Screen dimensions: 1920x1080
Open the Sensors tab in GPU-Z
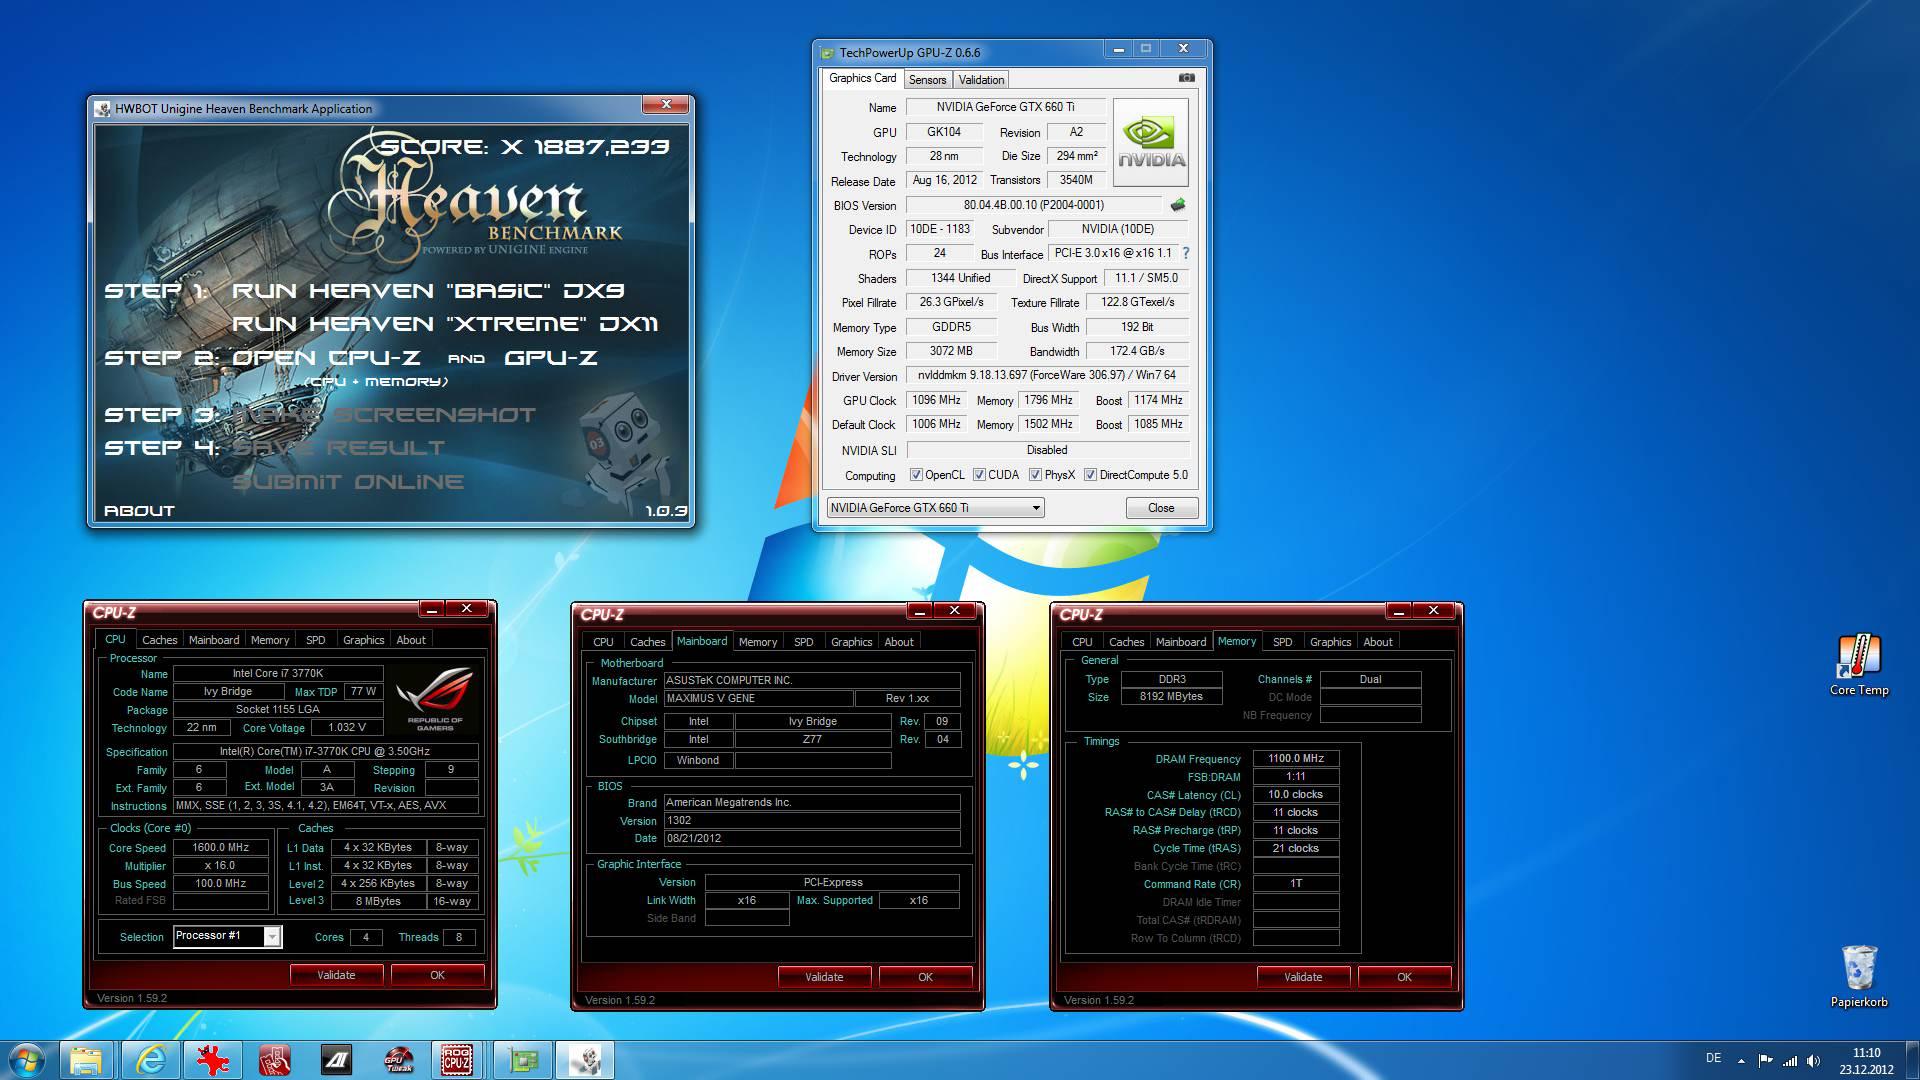[927, 80]
